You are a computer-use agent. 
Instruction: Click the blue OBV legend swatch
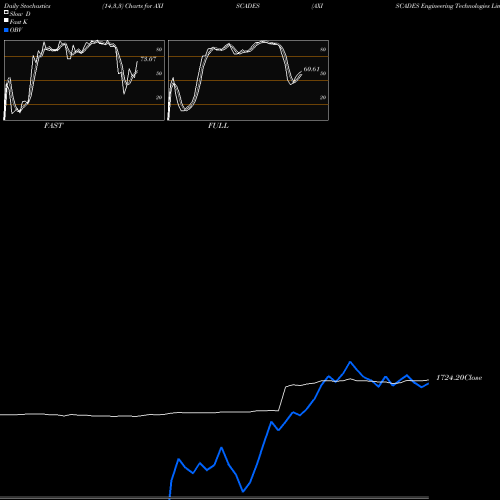pyautogui.click(x=6, y=30)
